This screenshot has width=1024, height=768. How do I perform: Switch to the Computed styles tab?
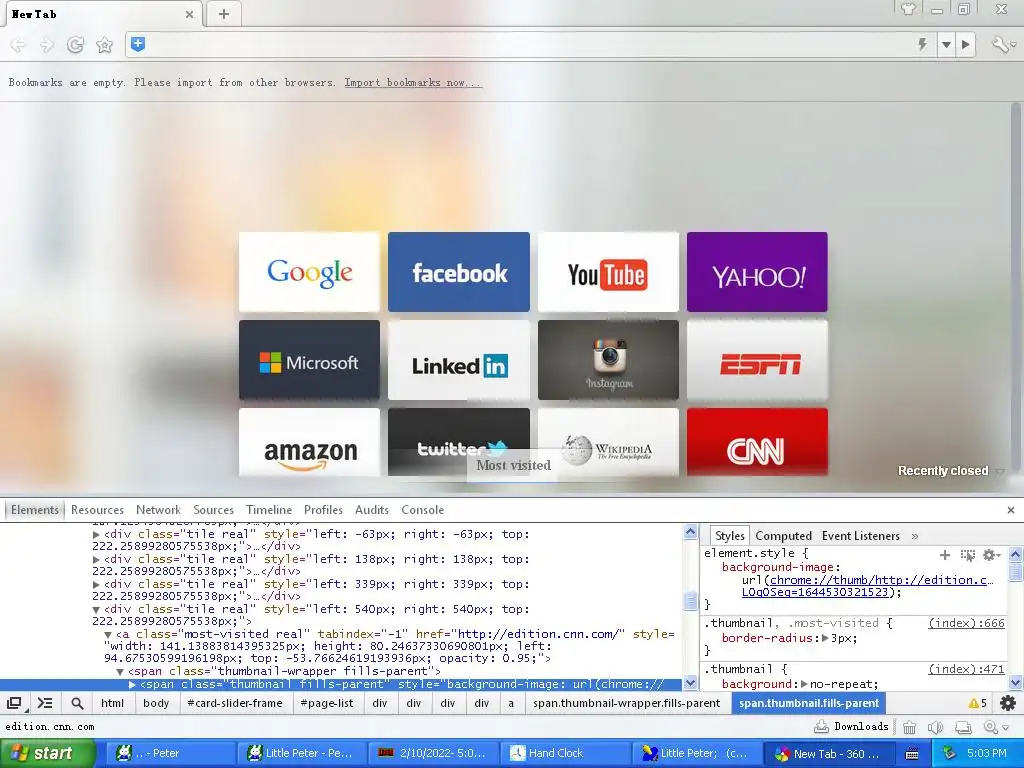[x=783, y=536]
